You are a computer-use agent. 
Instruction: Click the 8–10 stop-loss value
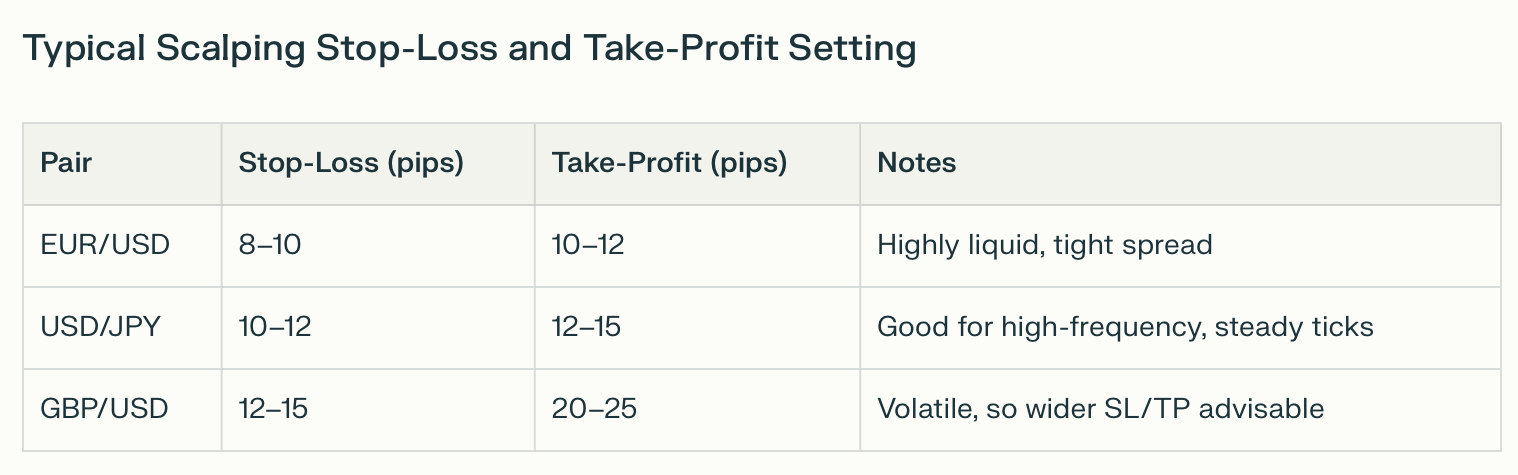269,245
